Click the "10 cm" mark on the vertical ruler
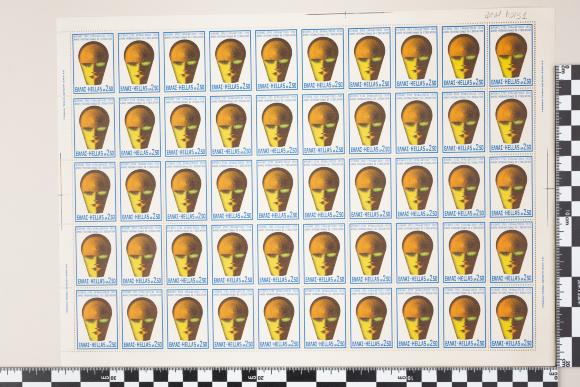The width and height of the screenshot is (580, 387). 567,218
